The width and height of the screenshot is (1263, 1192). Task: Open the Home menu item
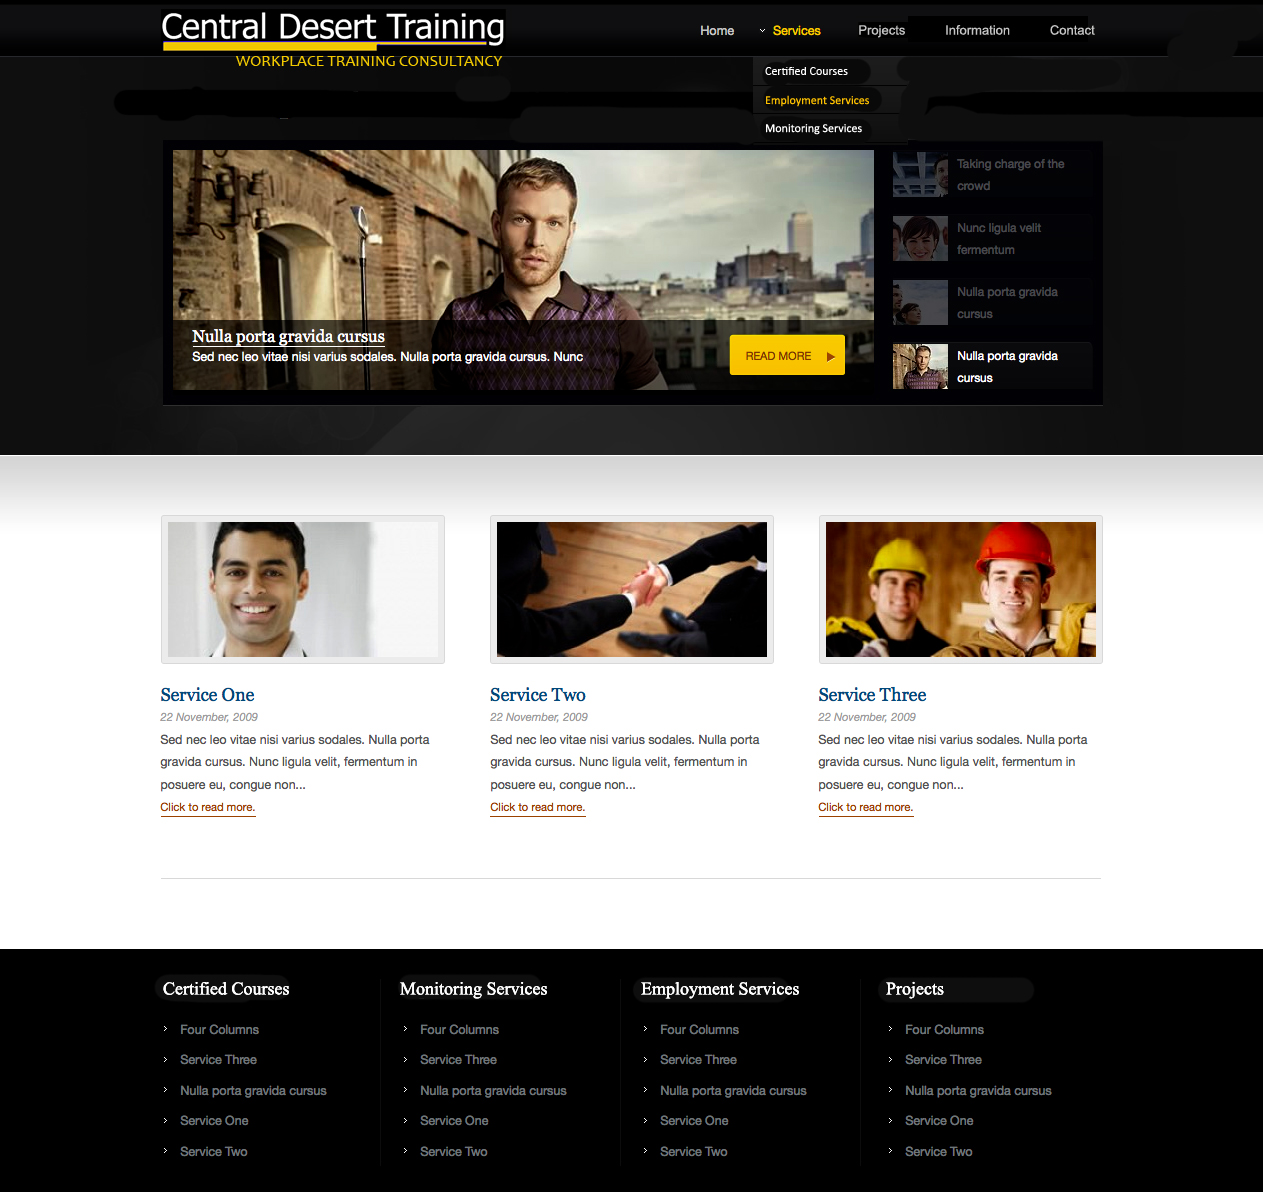click(x=717, y=31)
